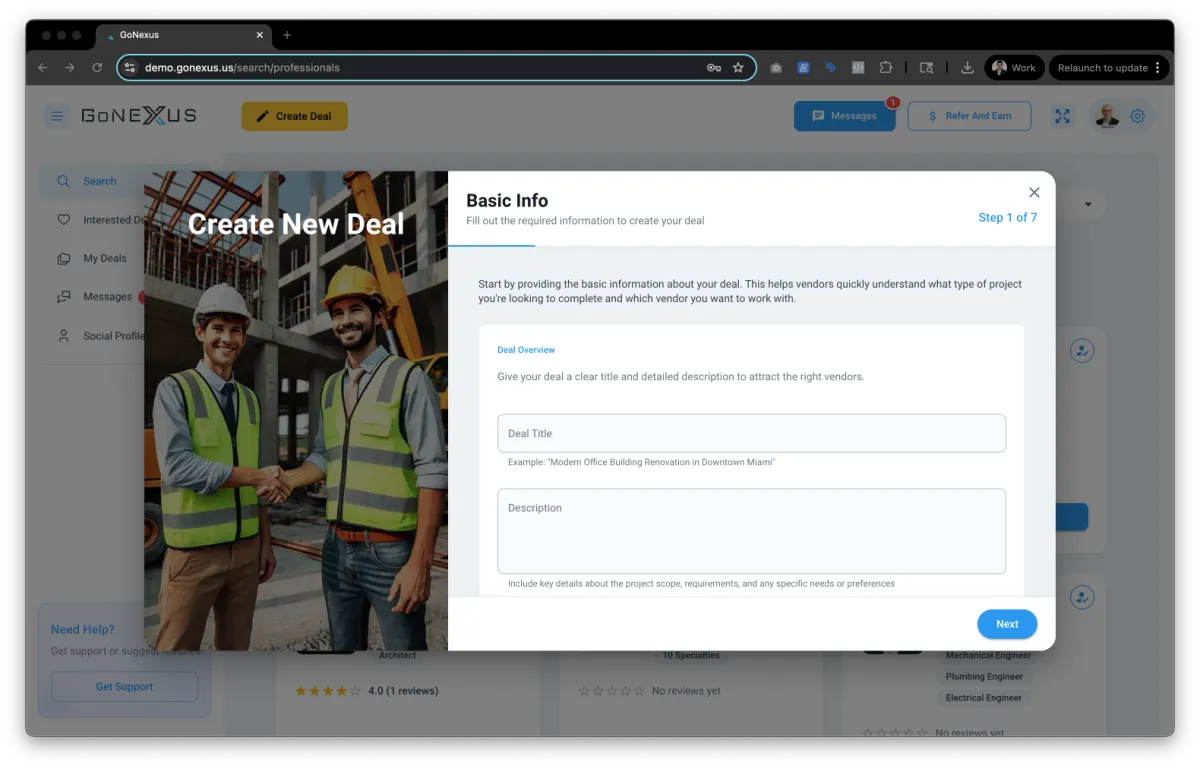Click the site information icon in address bar
This screenshot has width=1200, height=768.
(x=130, y=68)
